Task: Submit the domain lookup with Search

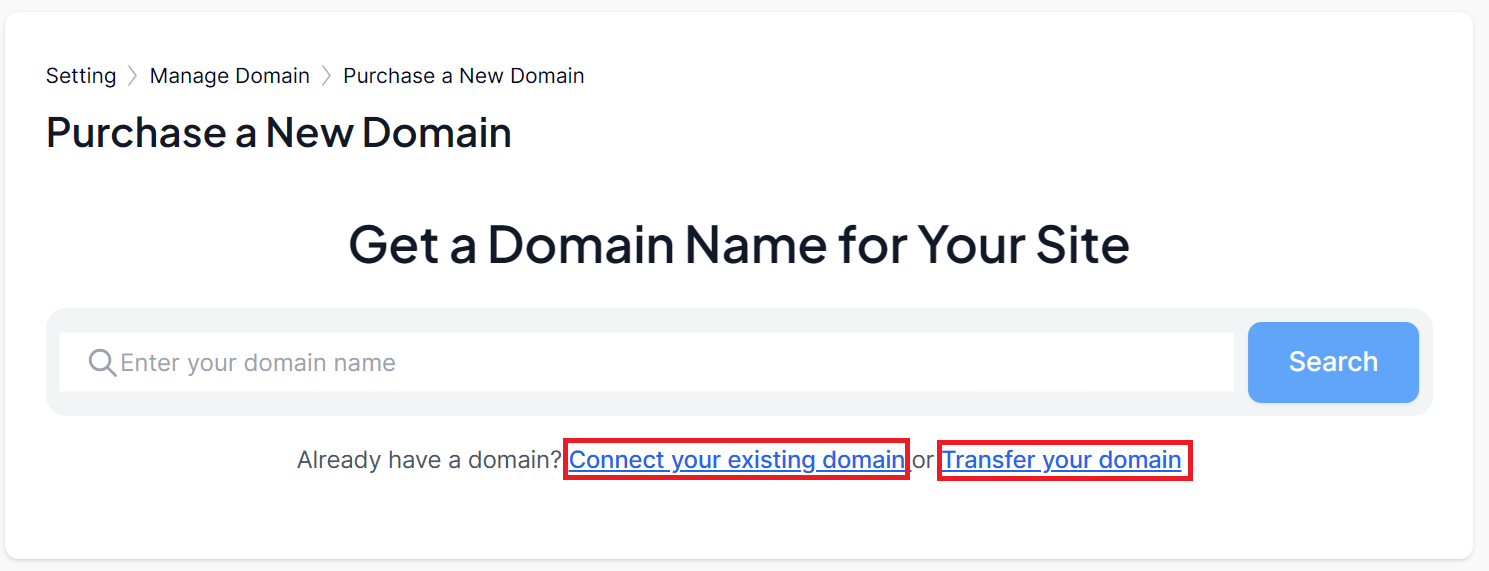Action: click(1333, 362)
